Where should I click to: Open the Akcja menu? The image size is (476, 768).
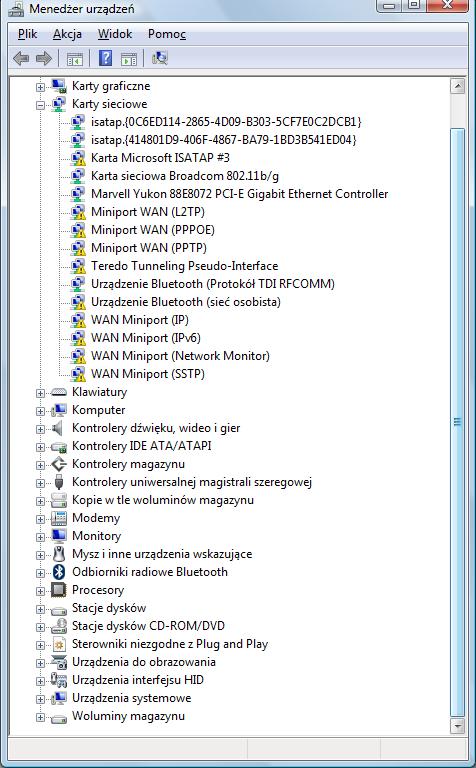(x=68, y=34)
